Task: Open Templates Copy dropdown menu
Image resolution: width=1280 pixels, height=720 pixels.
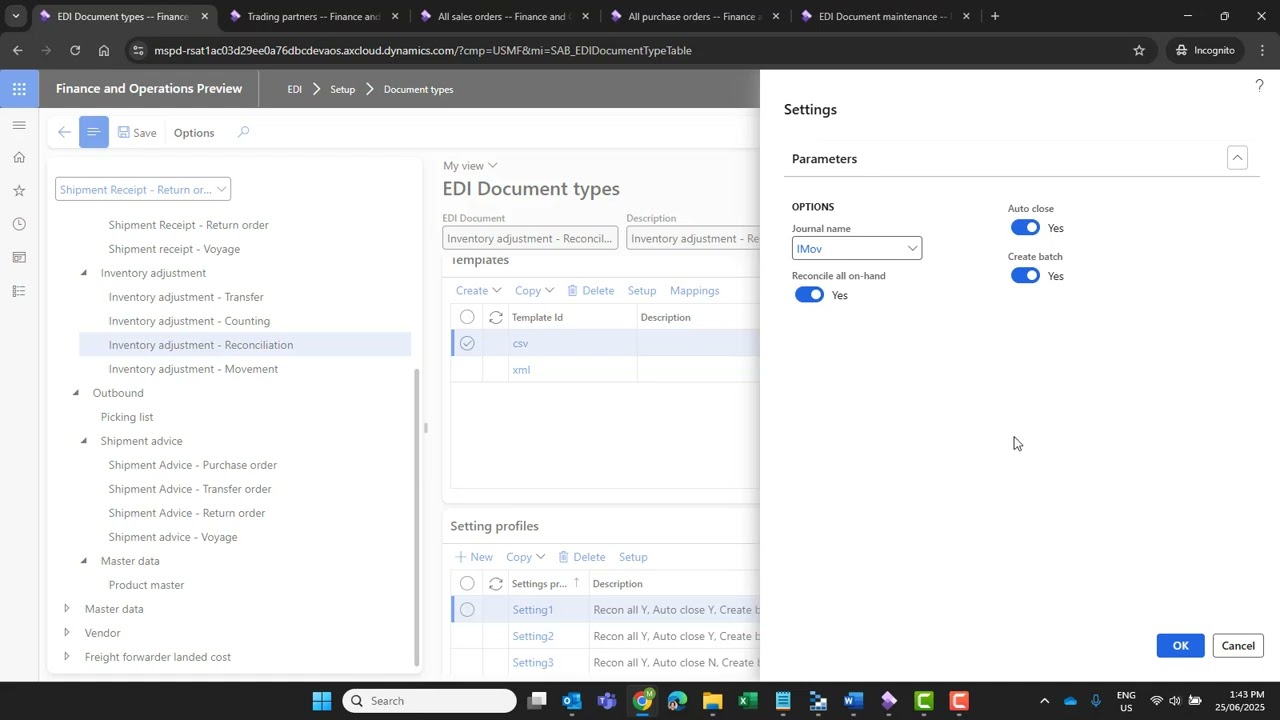Action: click(534, 291)
